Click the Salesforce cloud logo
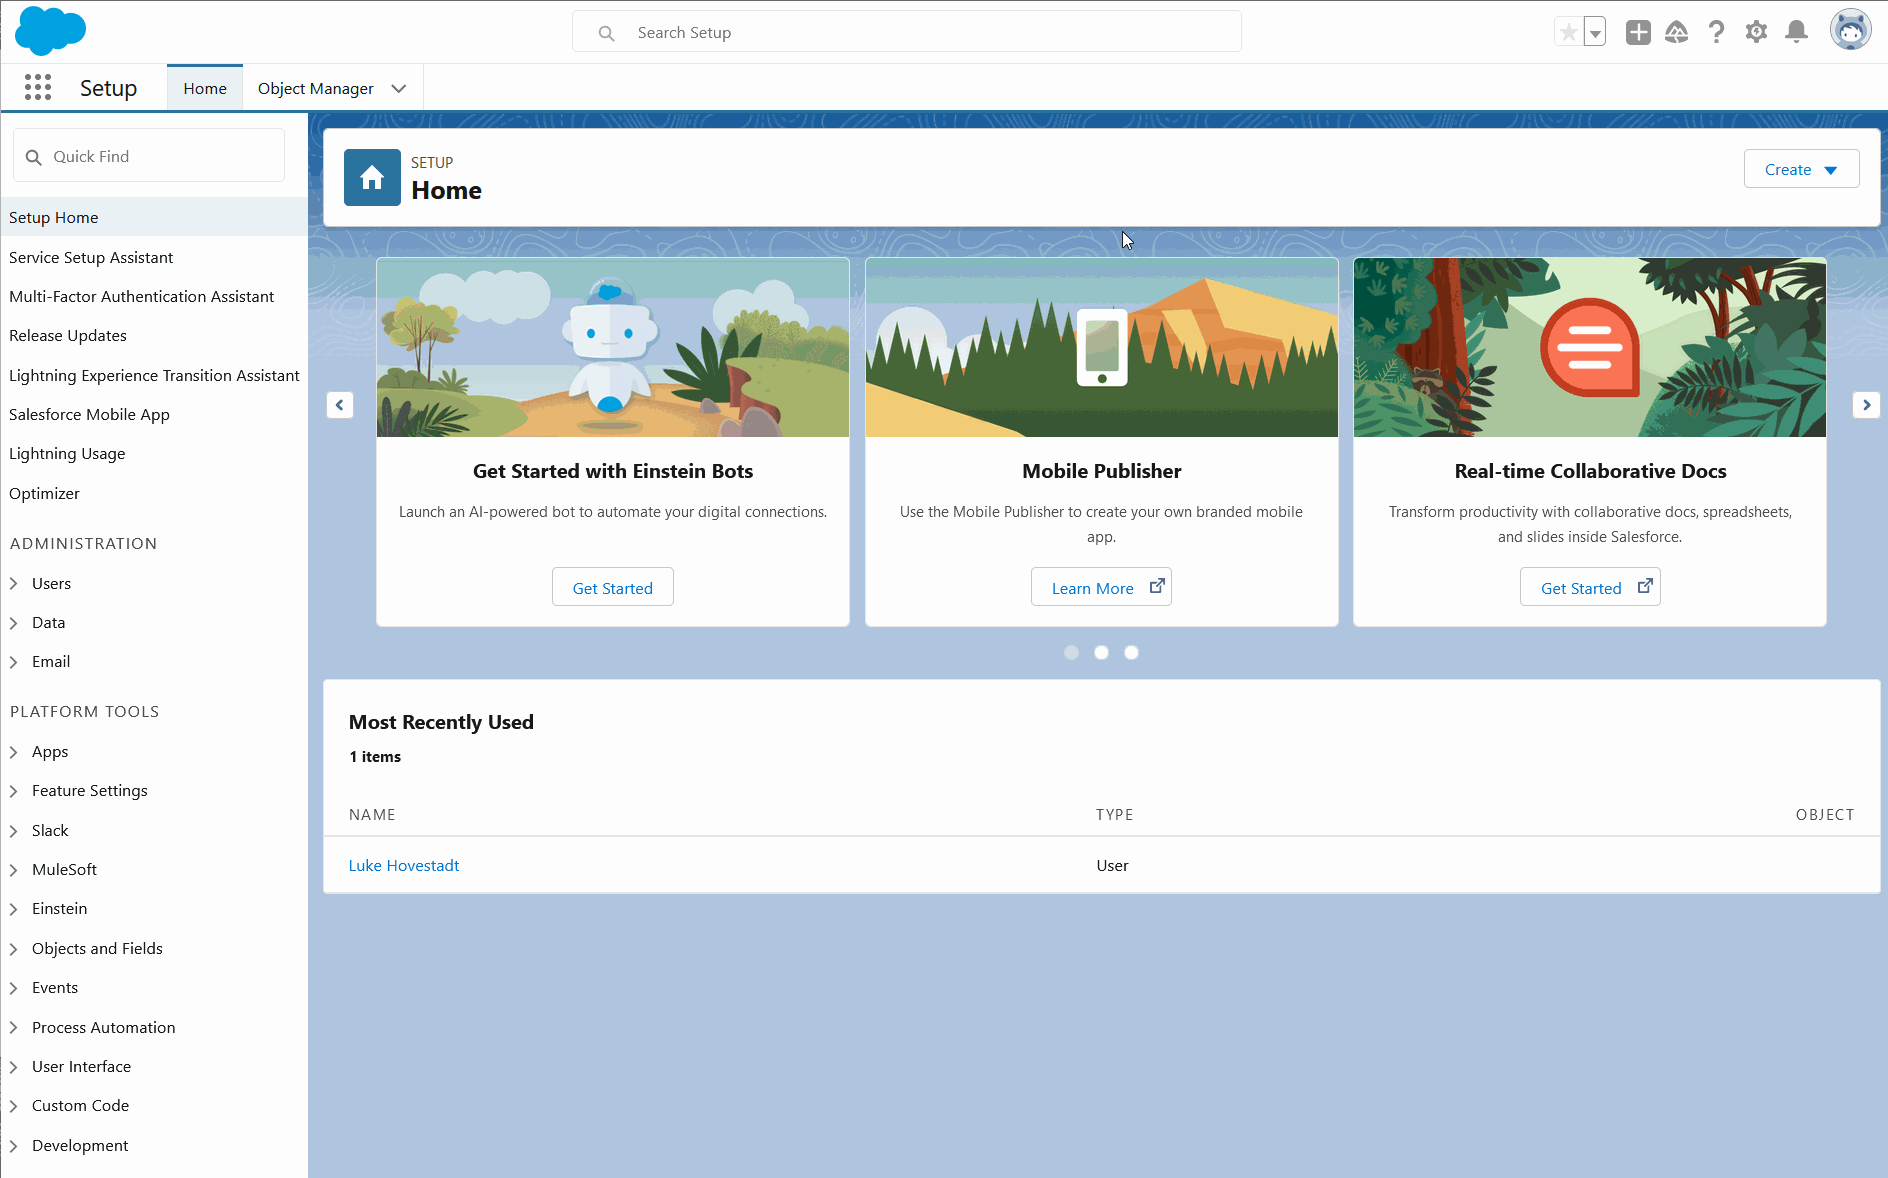 [51, 31]
